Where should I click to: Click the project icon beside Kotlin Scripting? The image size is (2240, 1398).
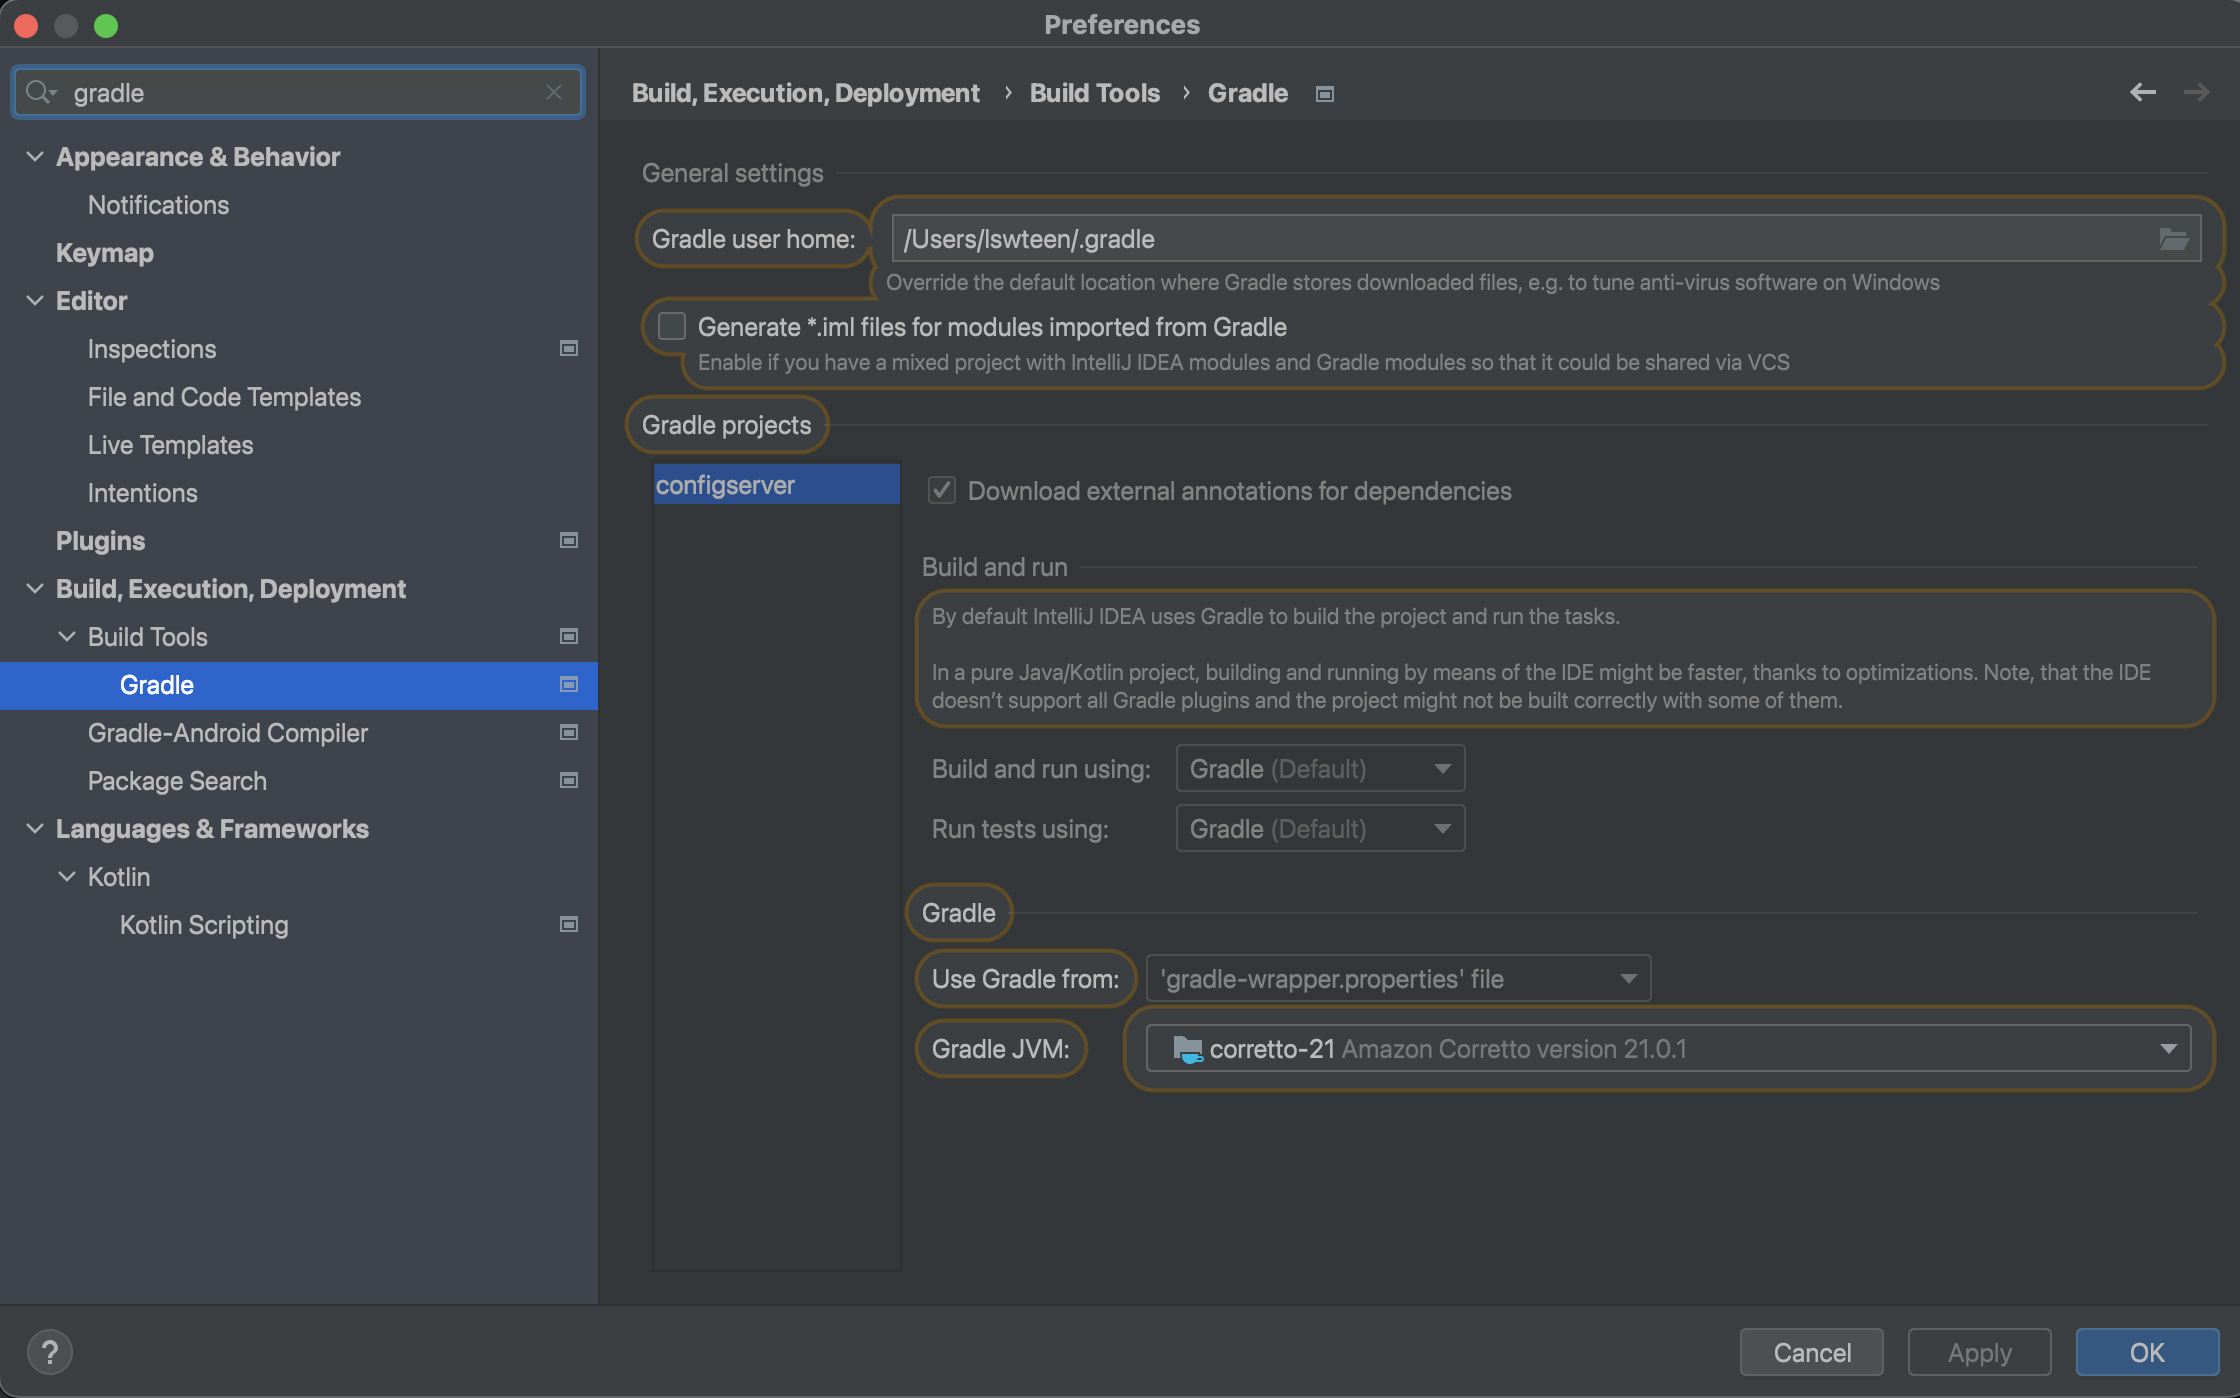(568, 925)
